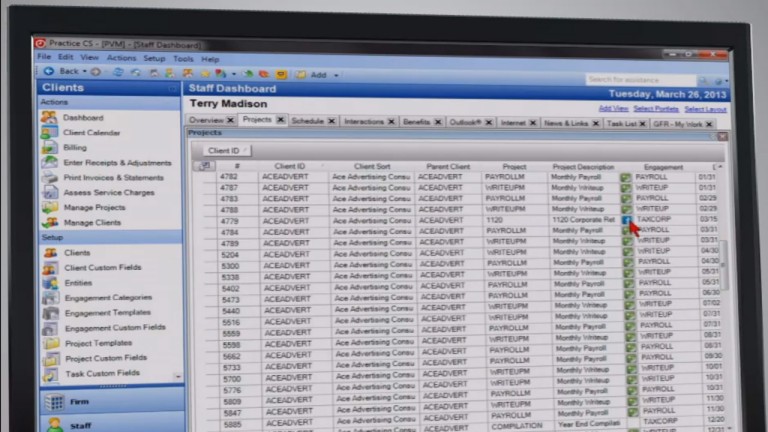Click the Print Invoices & Statements printer icon
This screenshot has width=768, height=432.
[49, 177]
